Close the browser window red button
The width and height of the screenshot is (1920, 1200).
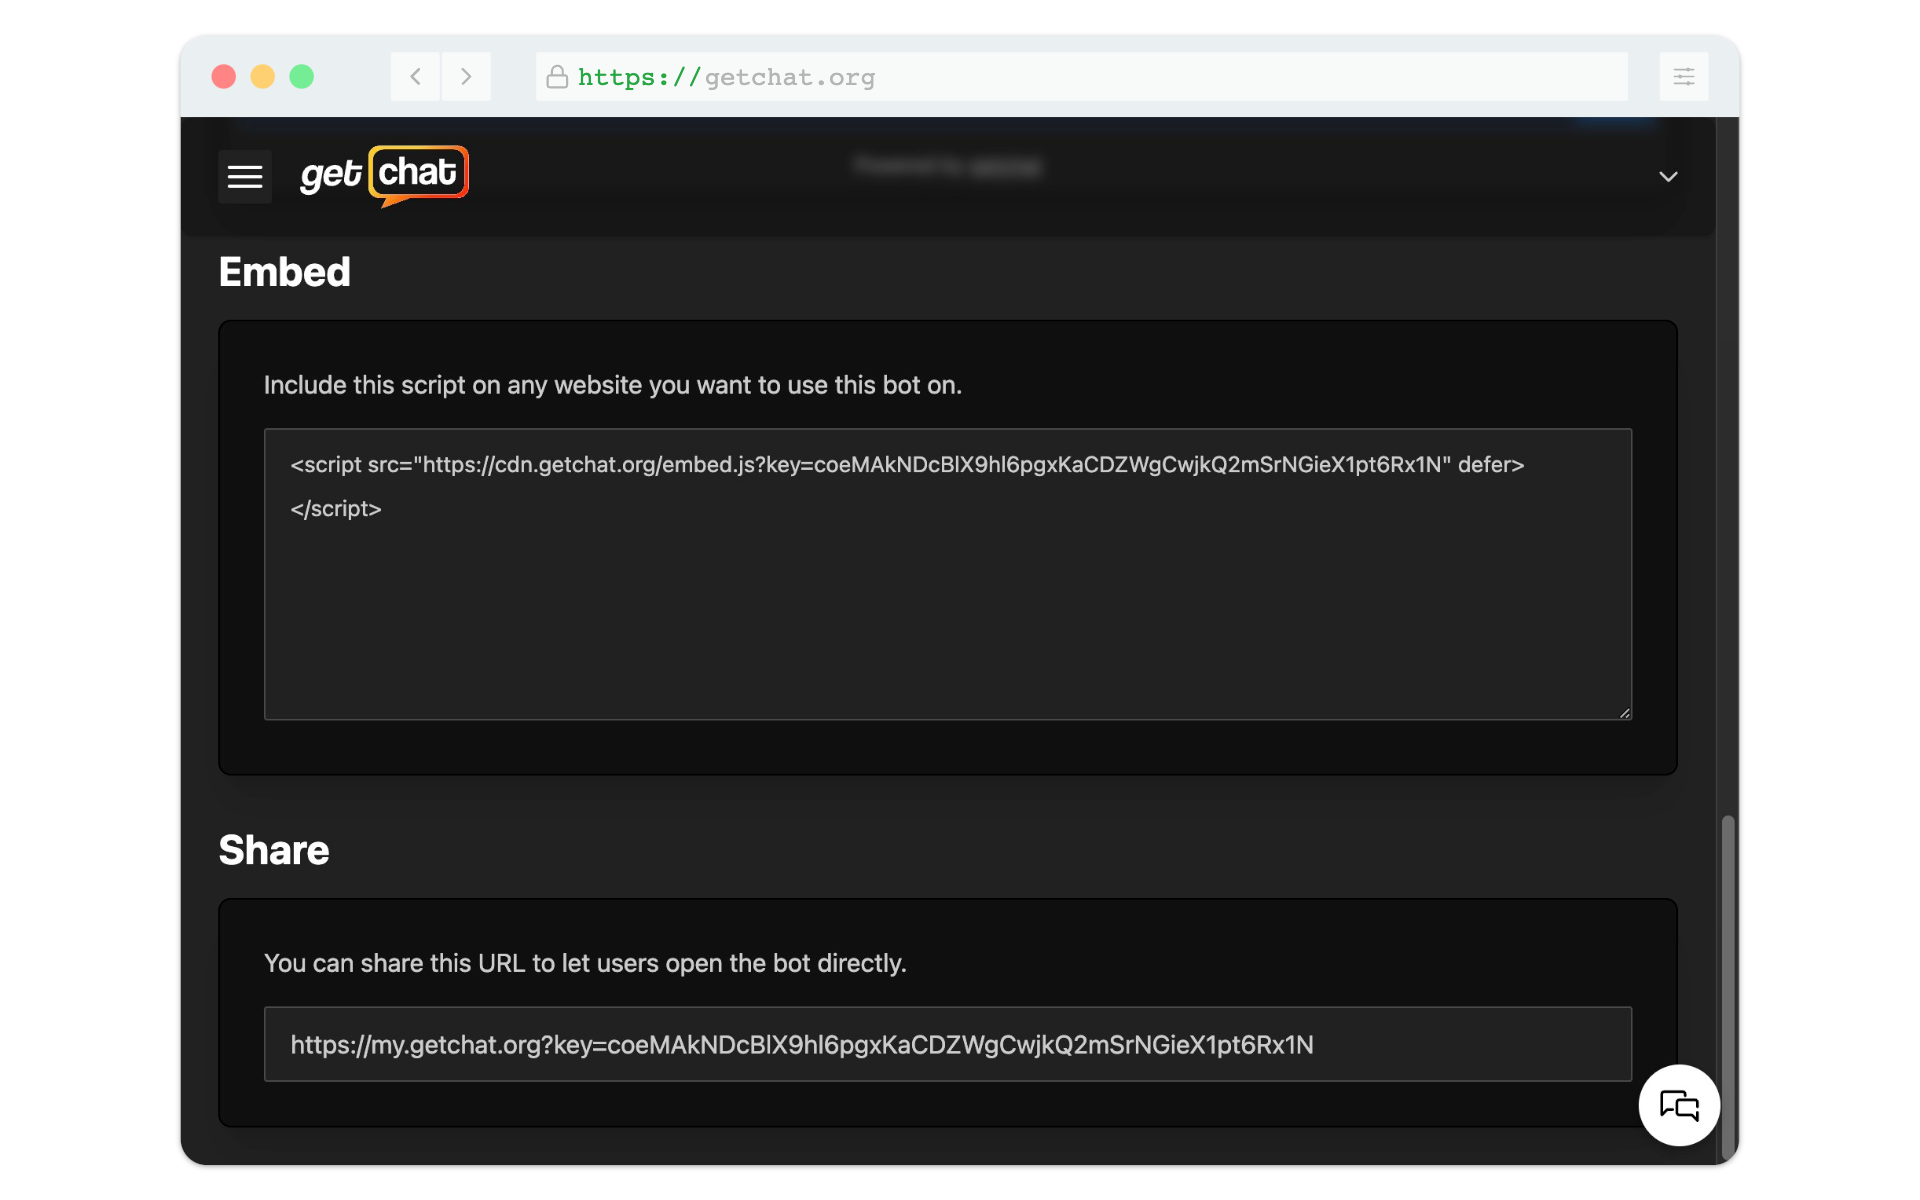coord(224,77)
